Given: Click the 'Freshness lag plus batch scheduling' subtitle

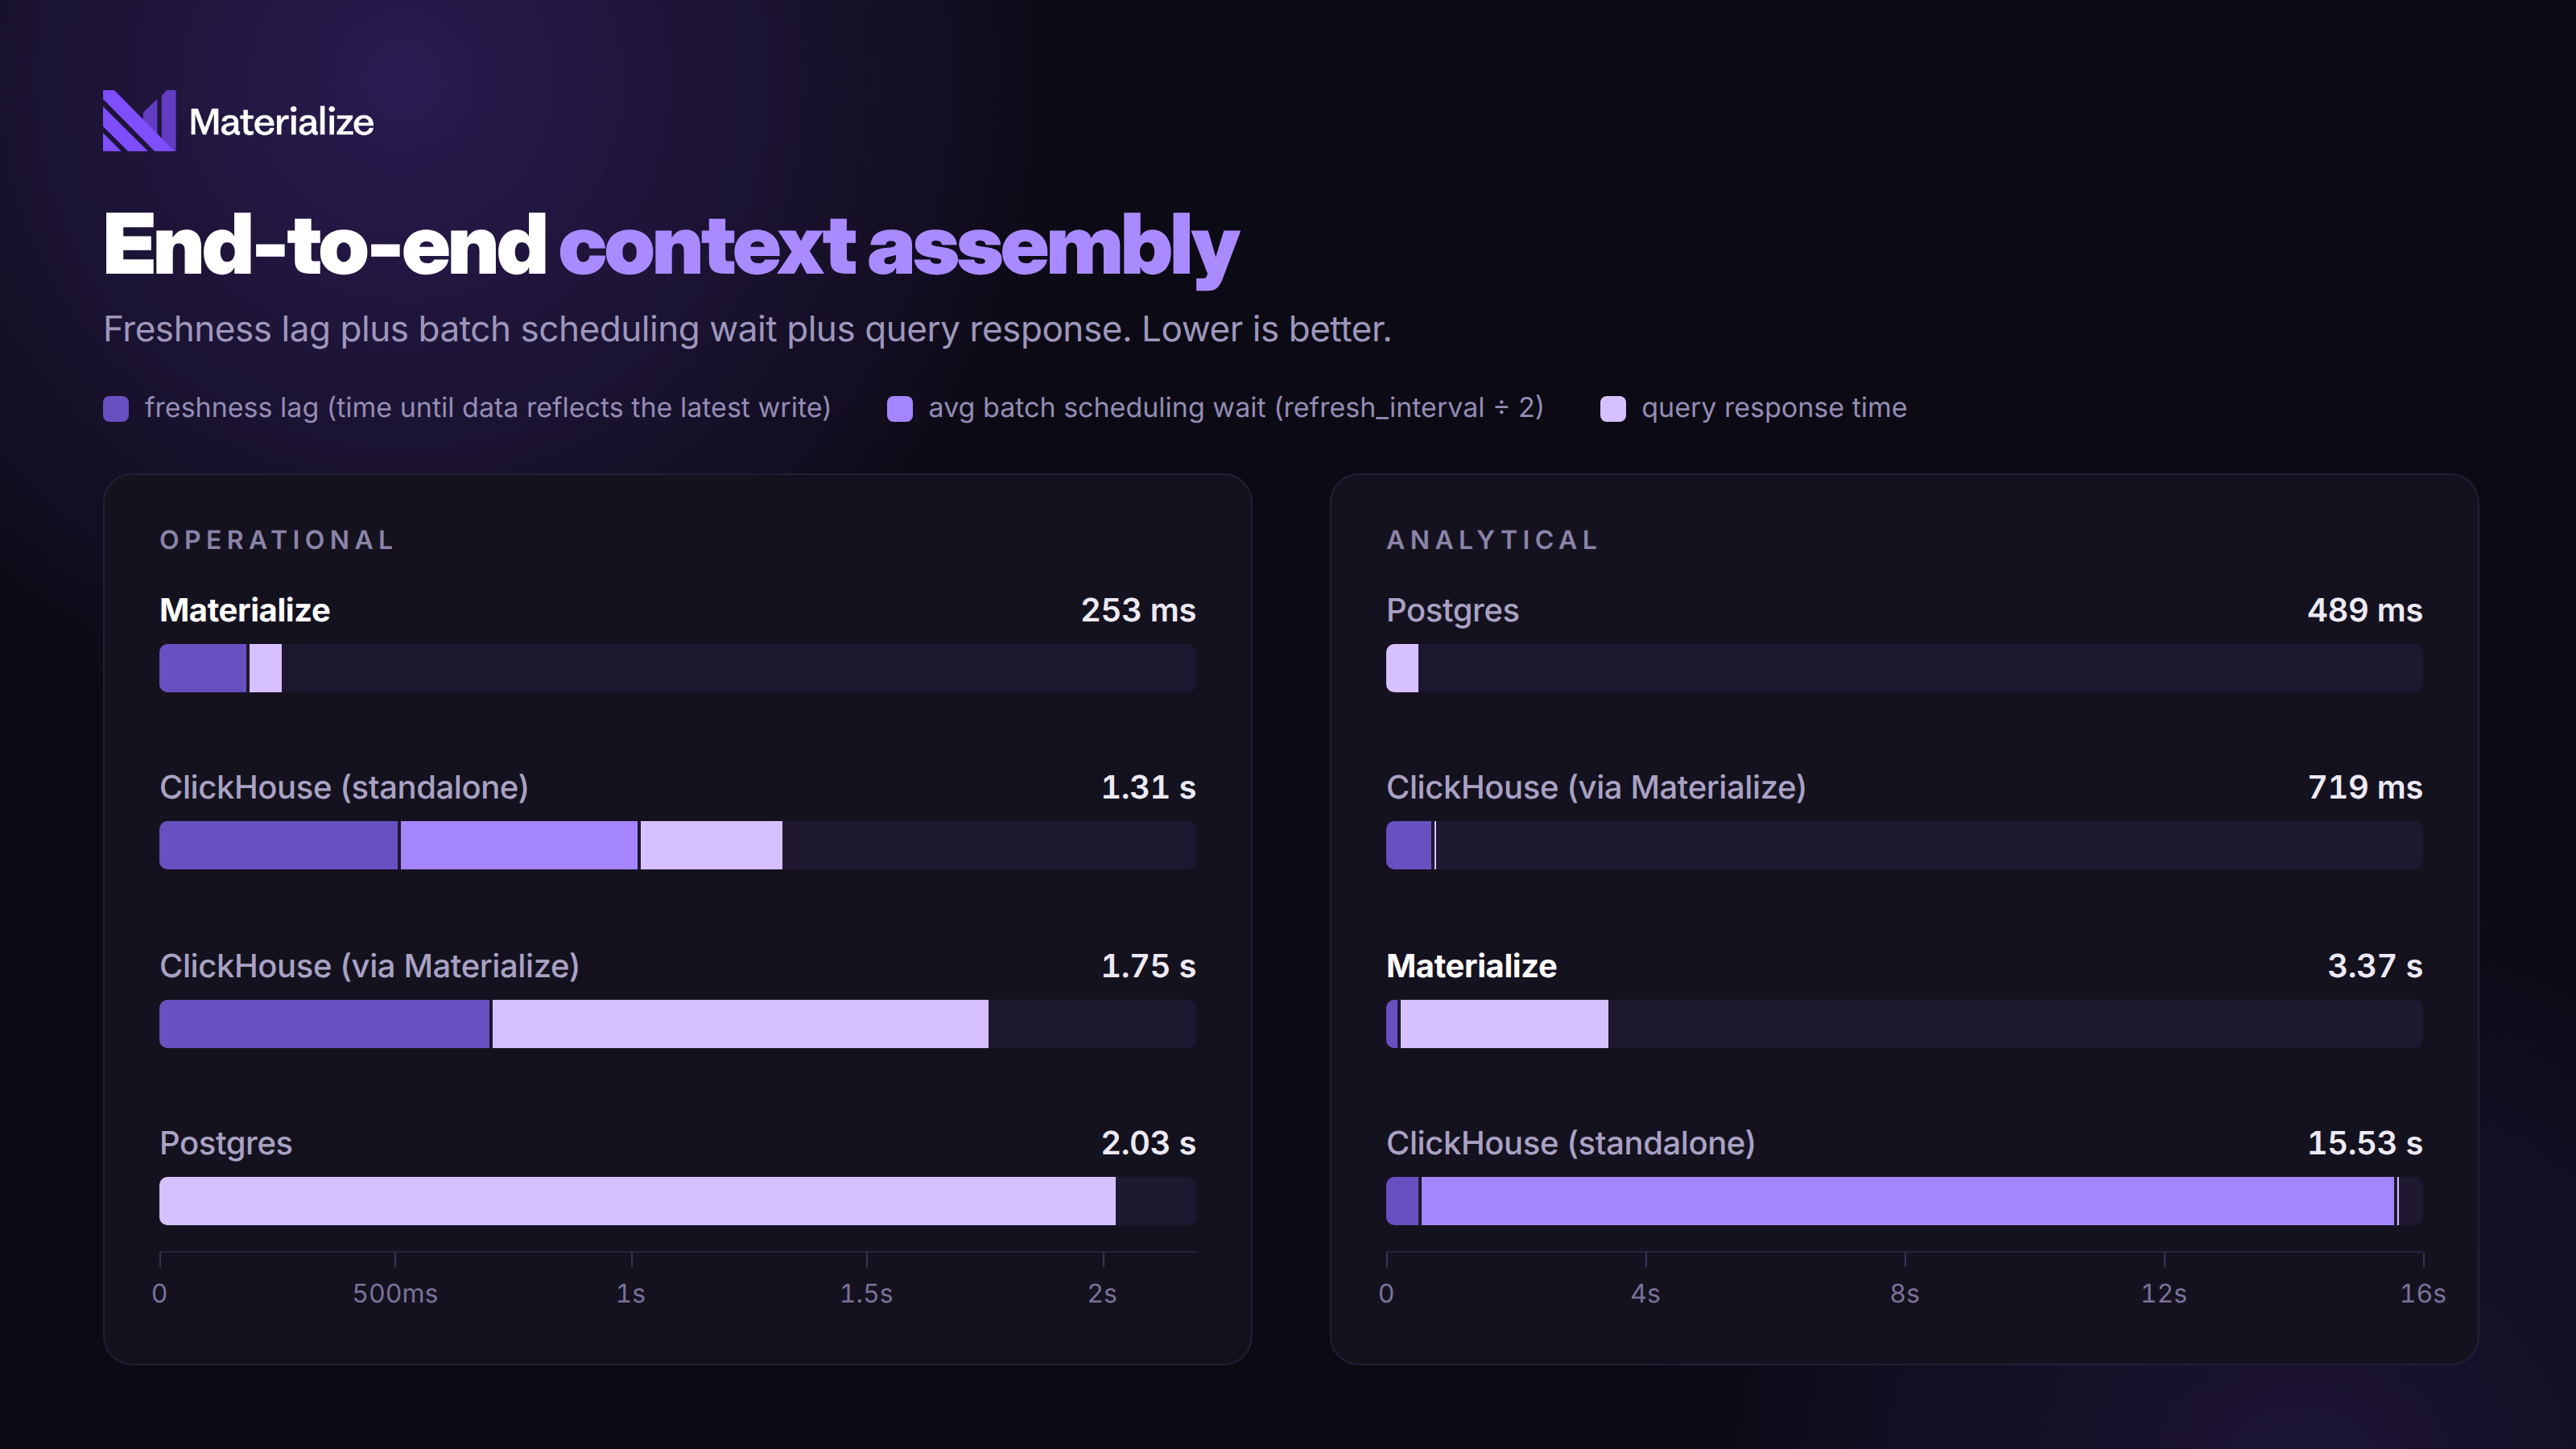Looking at the screenshot, I should tap(747, 329).
